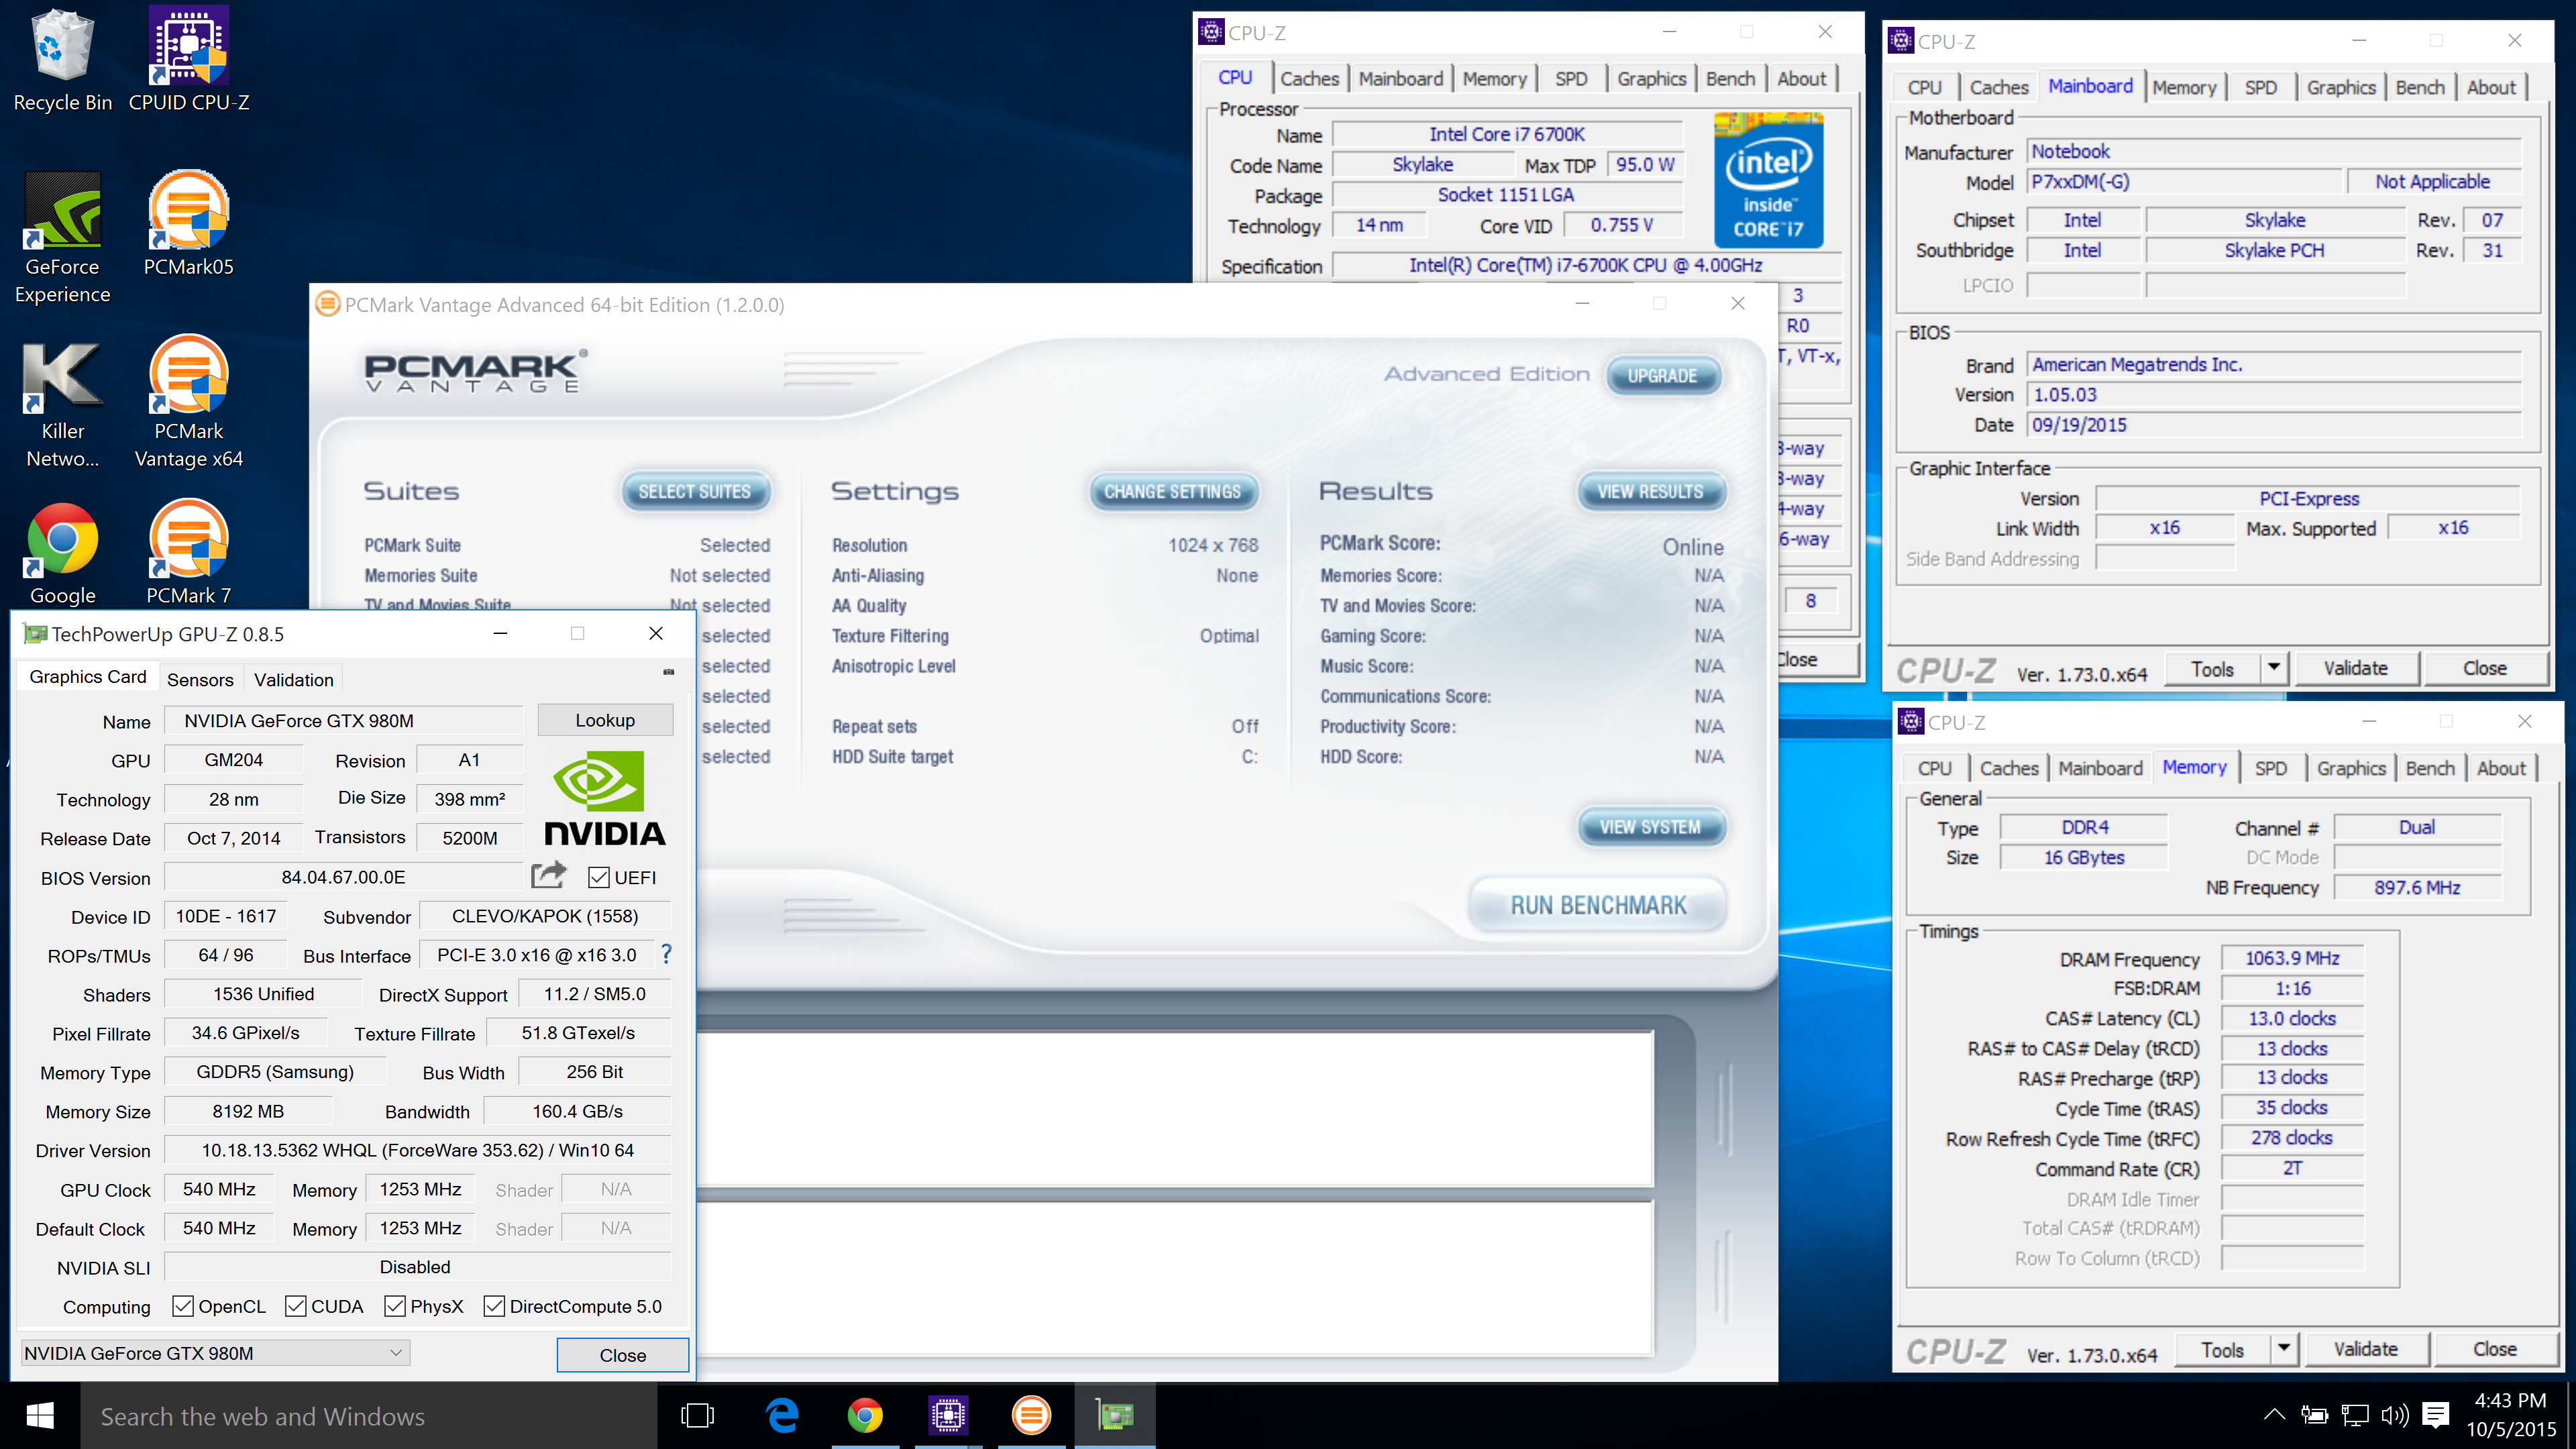The width and height of the screenshot is (2576, 1449).
Task: Click the Driver Version field in GPU-Z
Action: coord(417,1150)
